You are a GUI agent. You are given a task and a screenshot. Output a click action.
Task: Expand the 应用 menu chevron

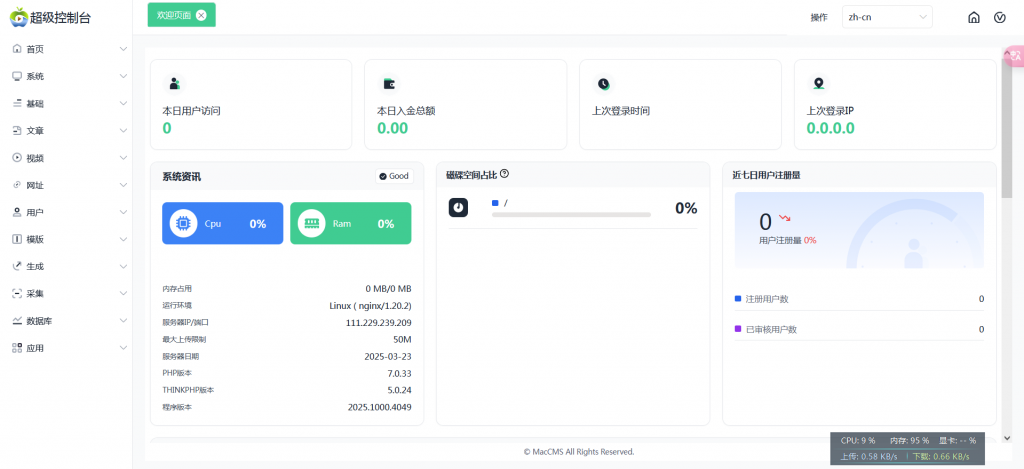pyautogui.click(x=123, y=348)
